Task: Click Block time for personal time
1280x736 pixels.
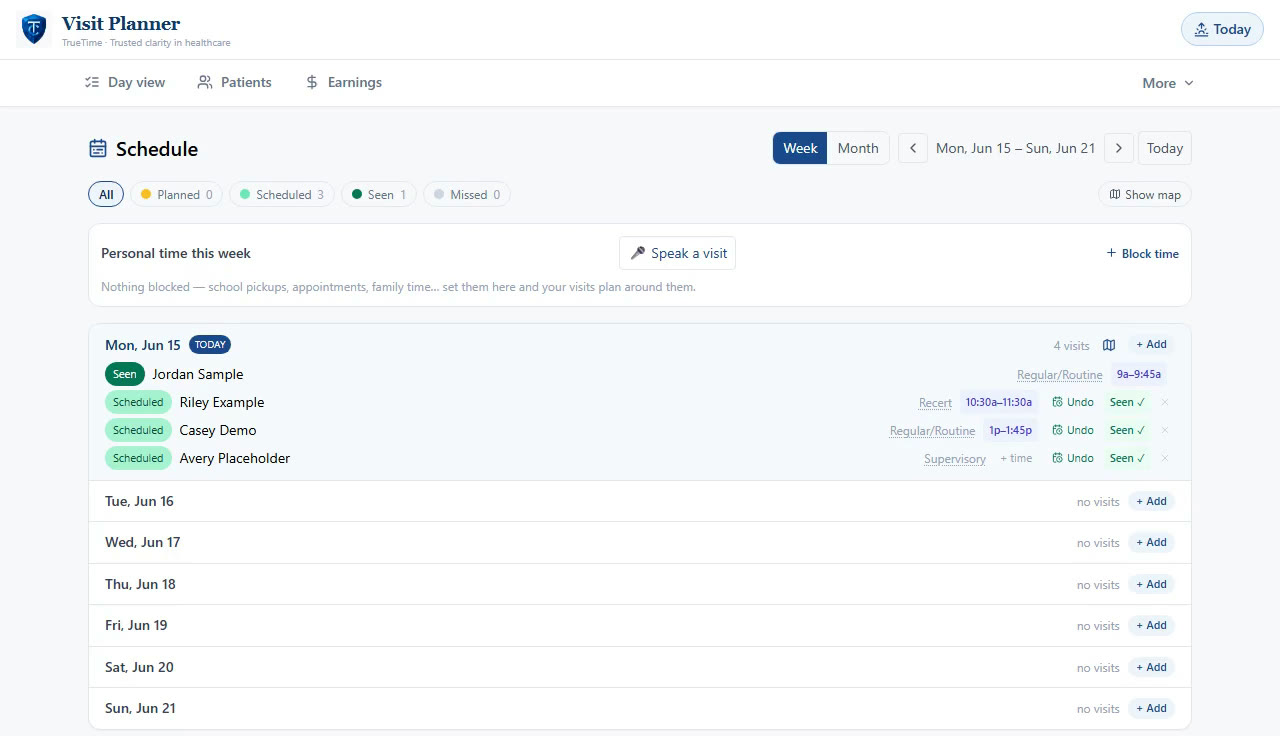Action: pos(1142,253)
